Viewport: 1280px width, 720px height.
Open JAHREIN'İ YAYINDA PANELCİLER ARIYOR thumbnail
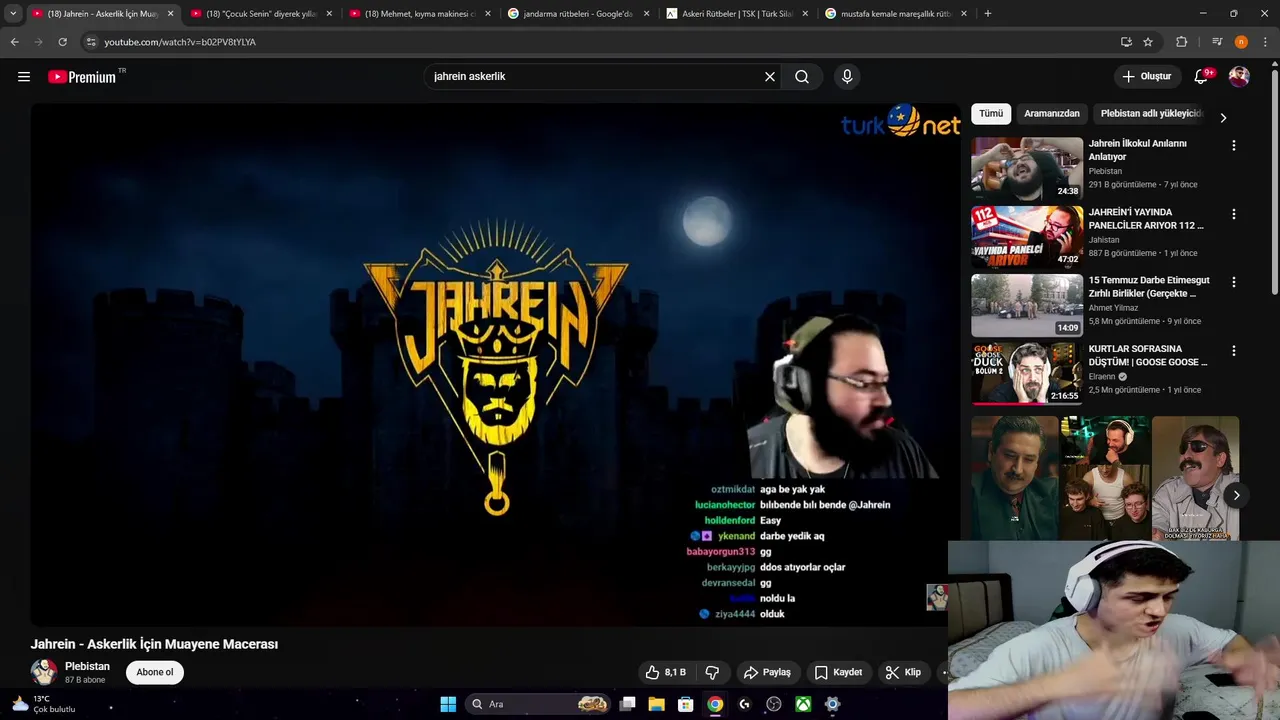(1027, 237)
